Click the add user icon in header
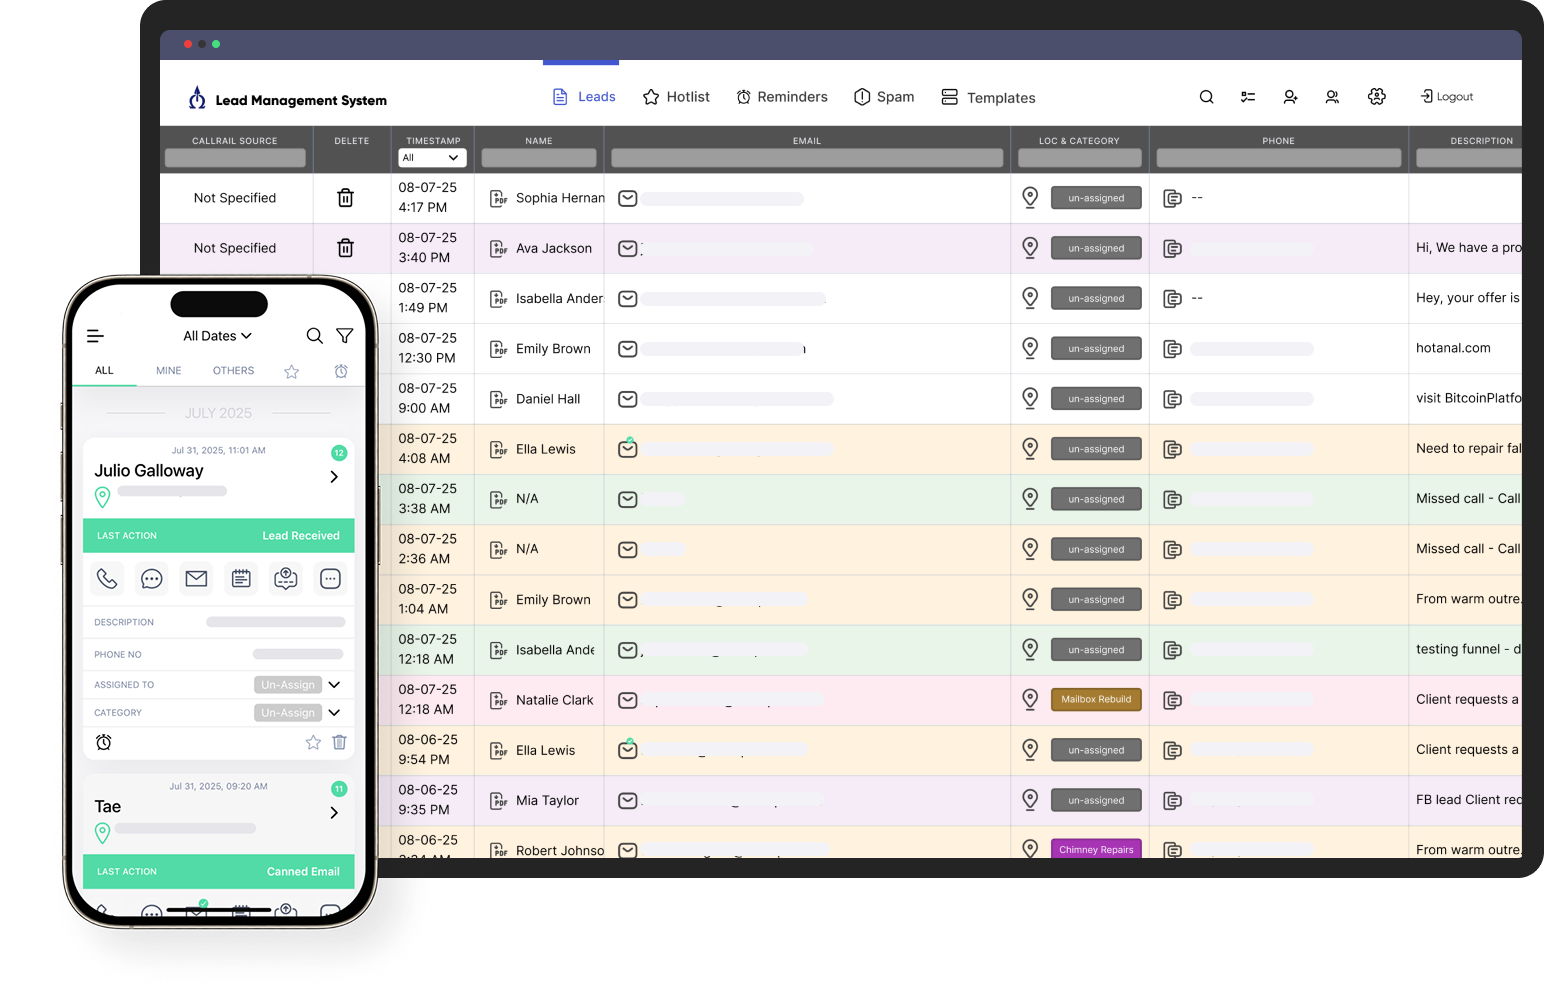This screenshot has height=992, width=1544. point(1290,97)
